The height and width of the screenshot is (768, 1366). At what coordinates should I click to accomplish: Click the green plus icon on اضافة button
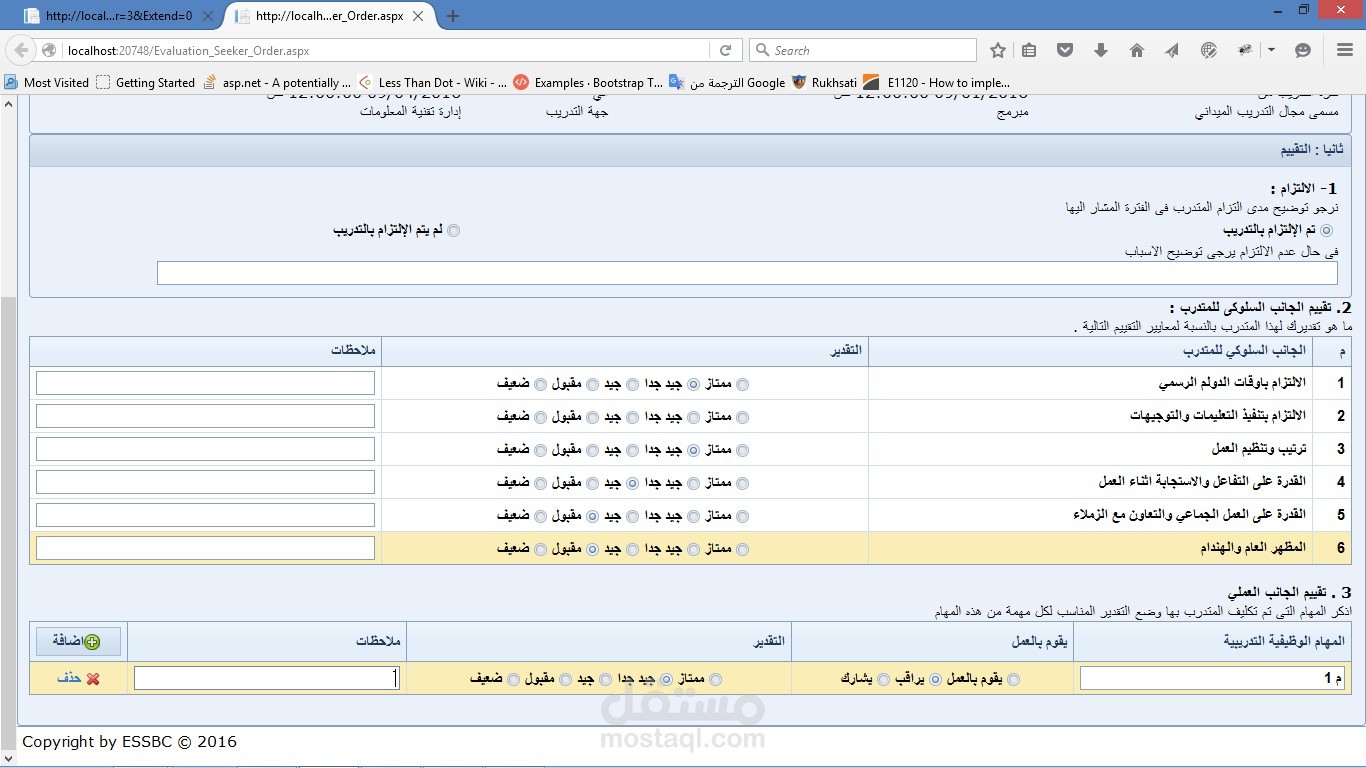click(92, 642)
